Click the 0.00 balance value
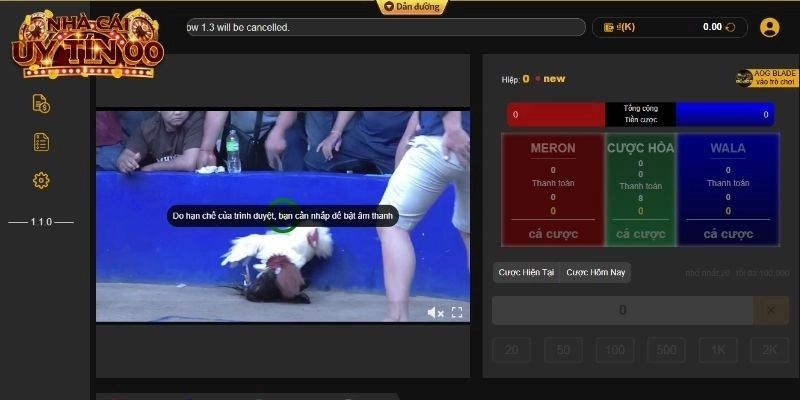 (x=712, y=28)
